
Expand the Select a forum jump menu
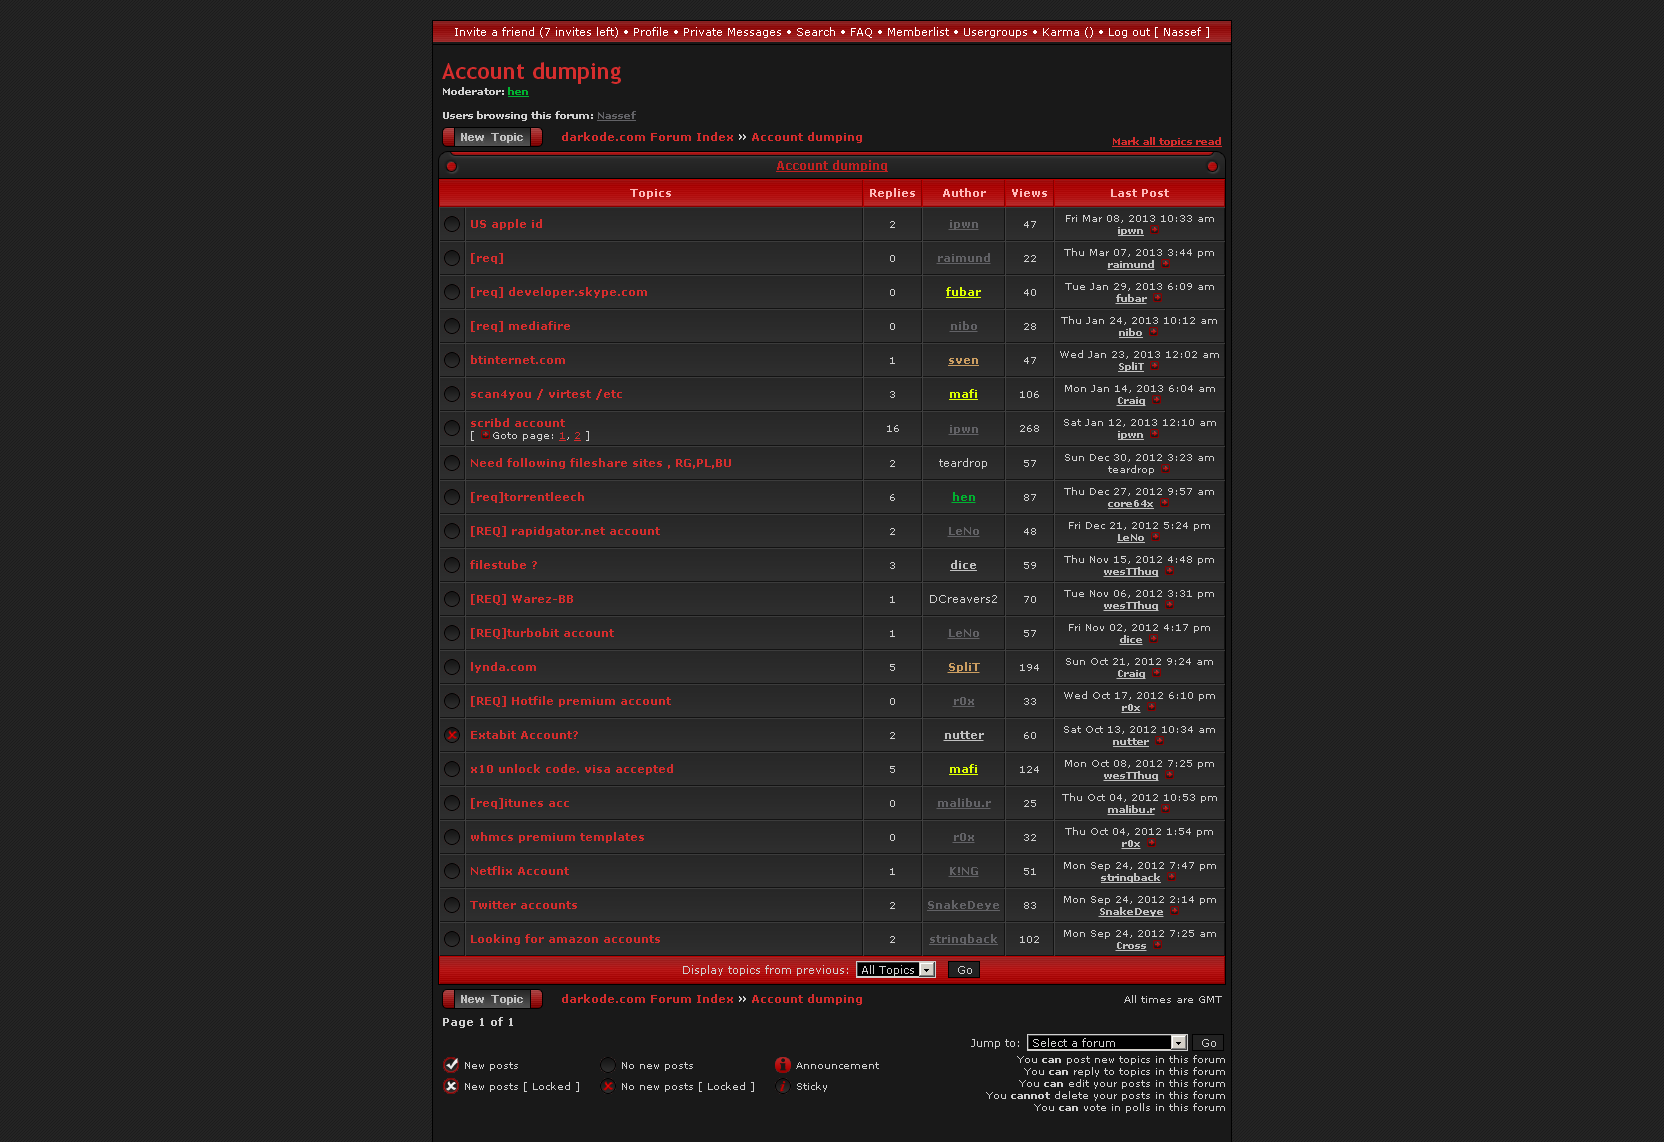[1106, 1043]
